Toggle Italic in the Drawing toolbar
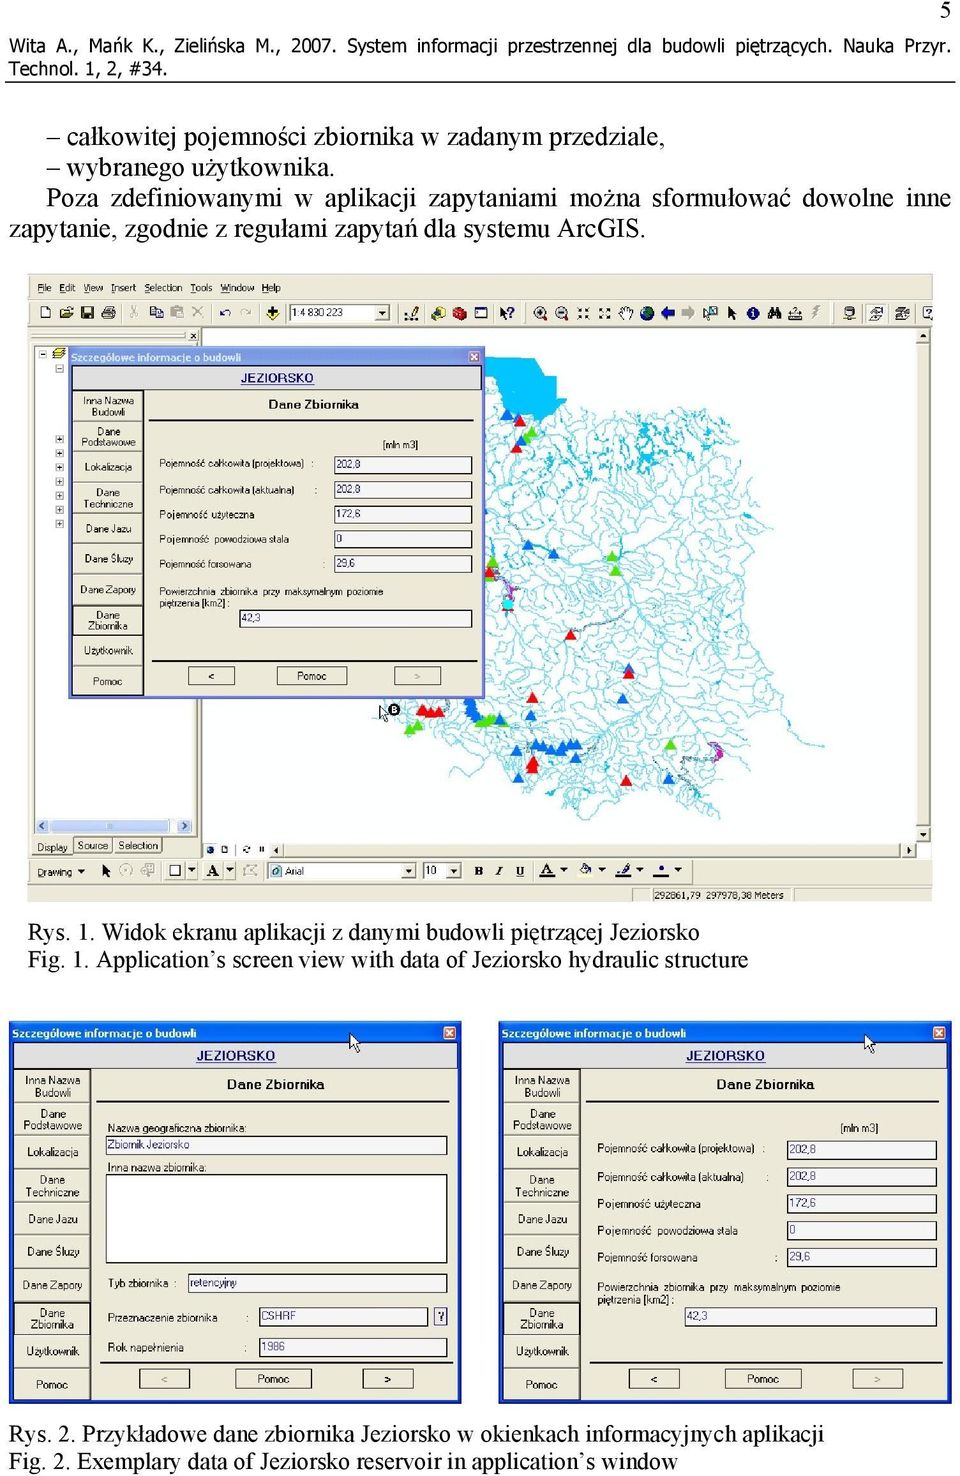The height and width of the screenshot is (1476, 960). pyautogui.click(x=499, y=871)
